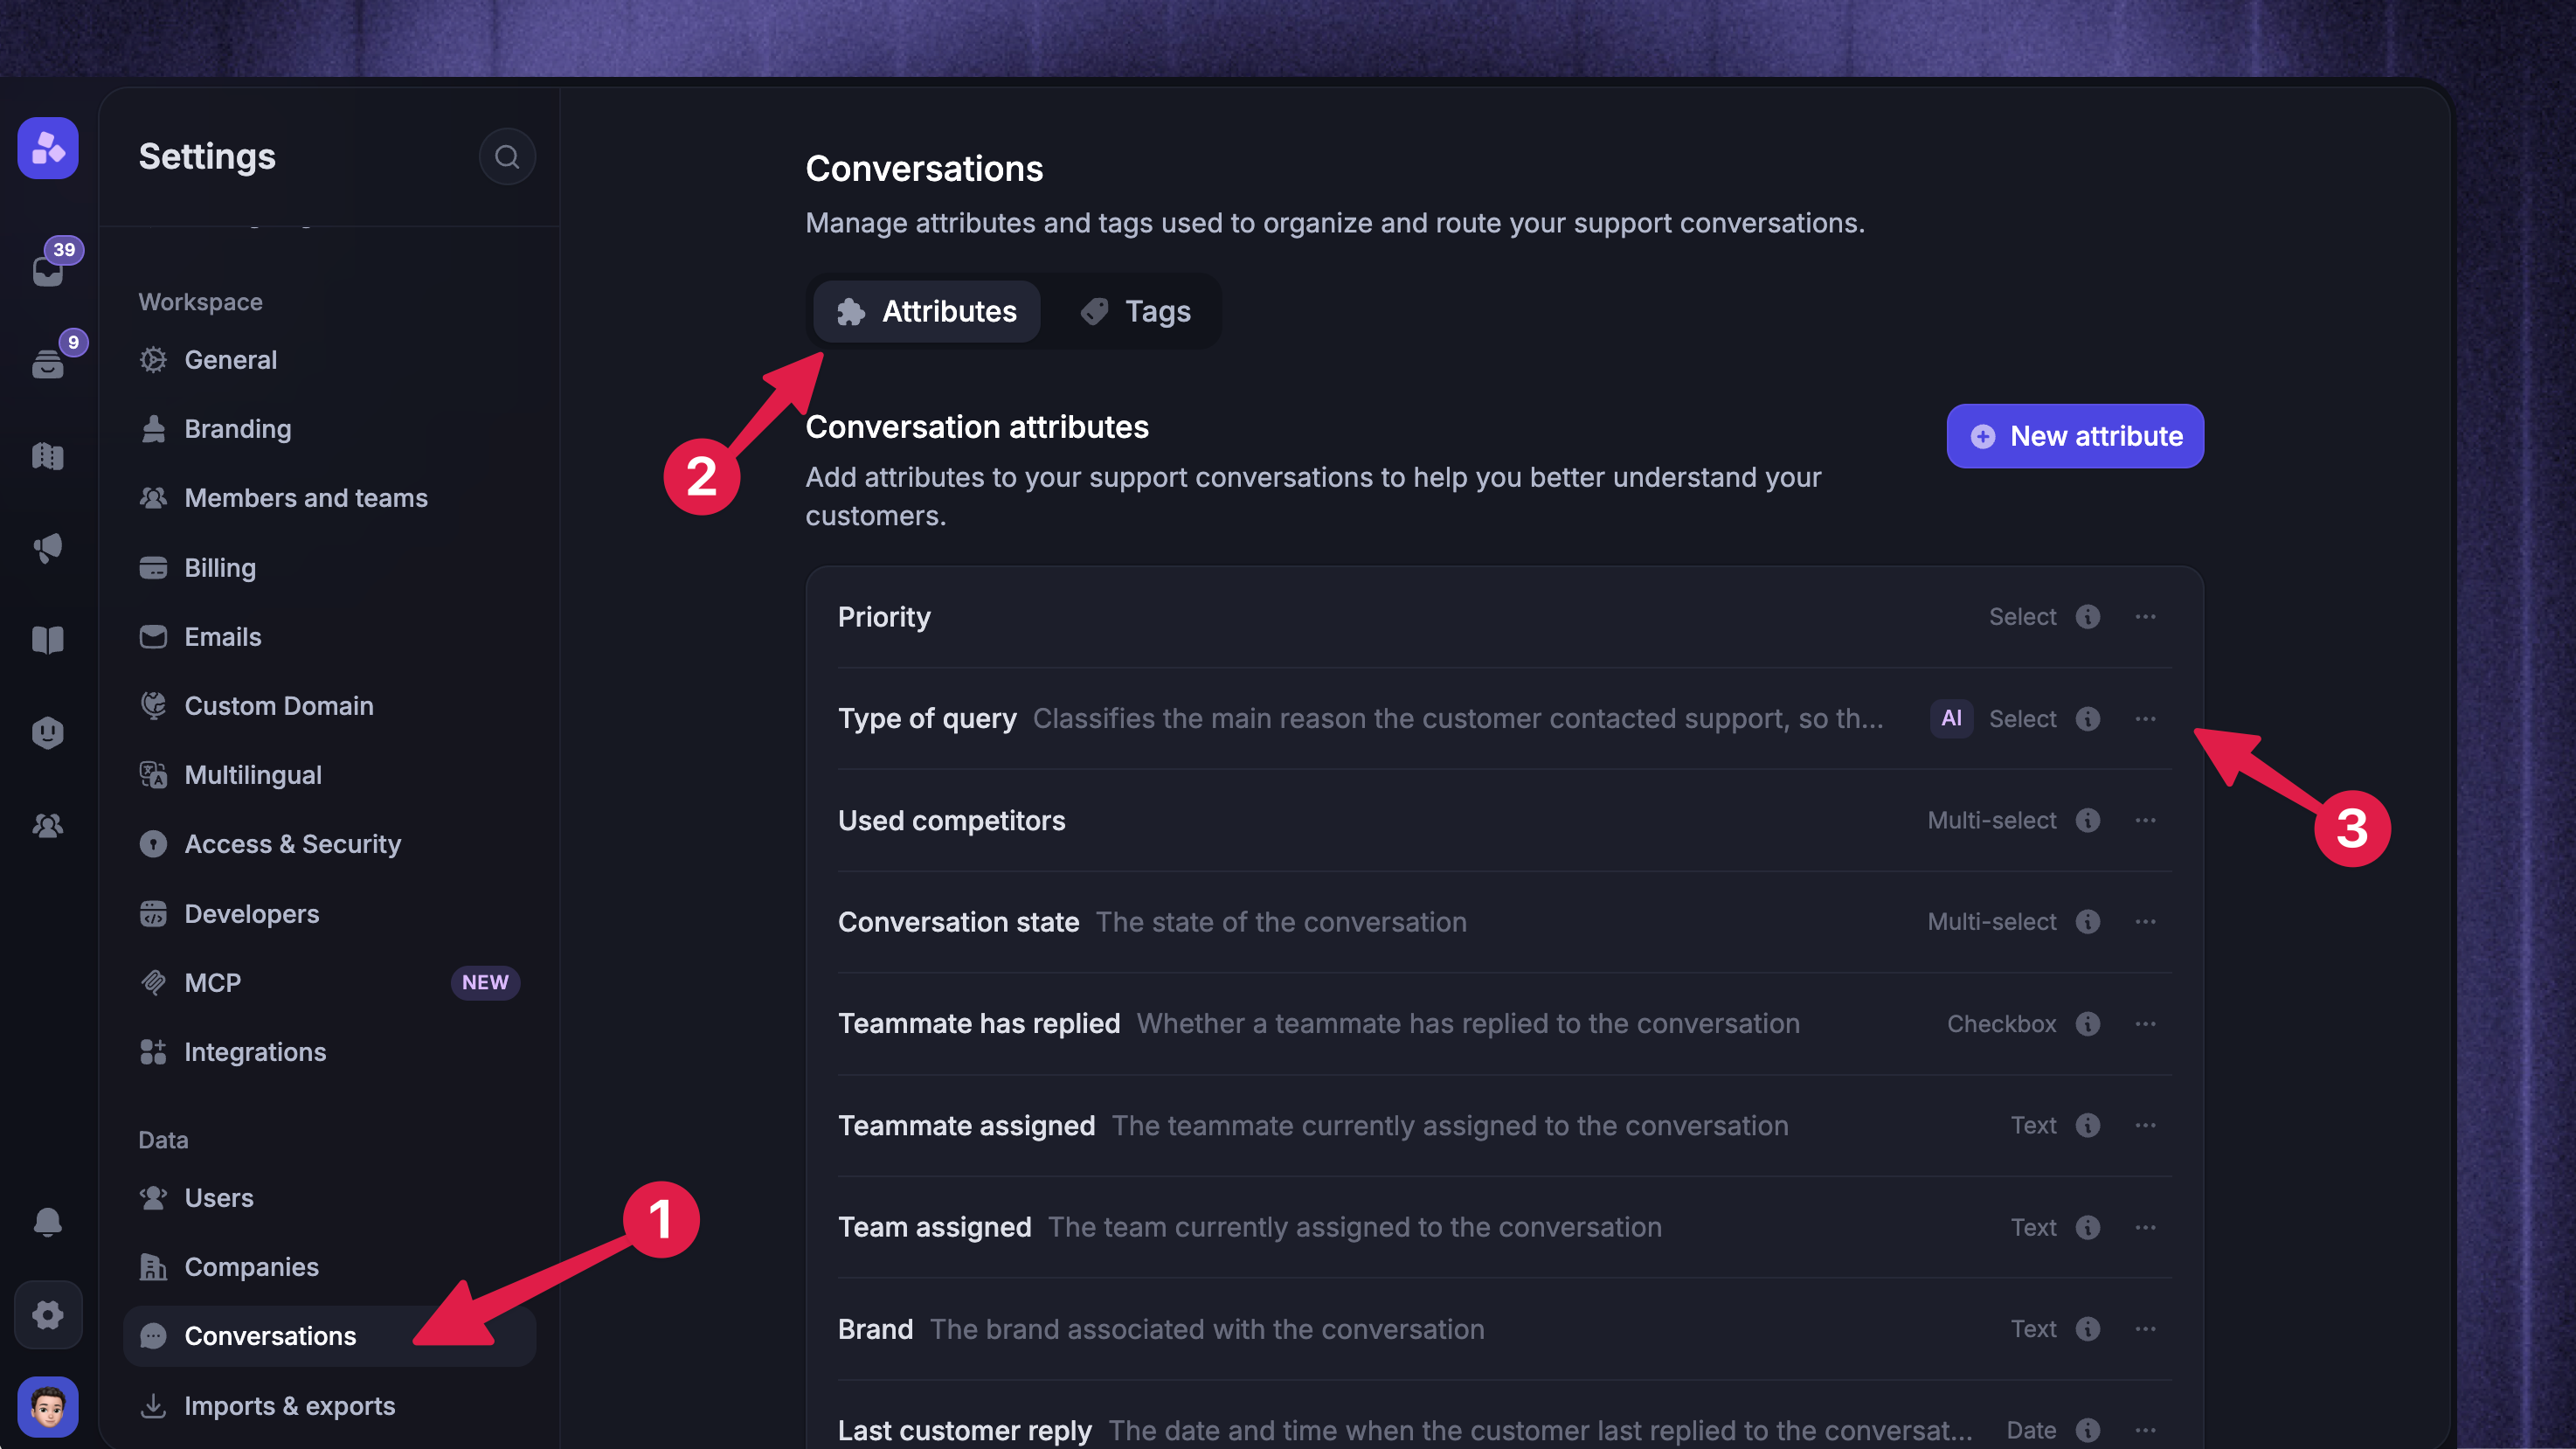Click the user avatar at bottom left
This screenshot has height=1449, width=2576.
pyautogui.click(x=48, y=1407)
